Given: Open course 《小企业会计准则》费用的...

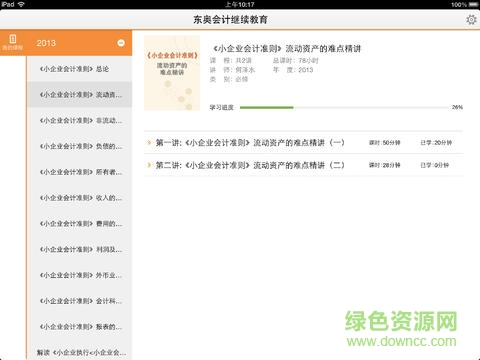Looking at the screenshot, I should (x=80, y=223).
